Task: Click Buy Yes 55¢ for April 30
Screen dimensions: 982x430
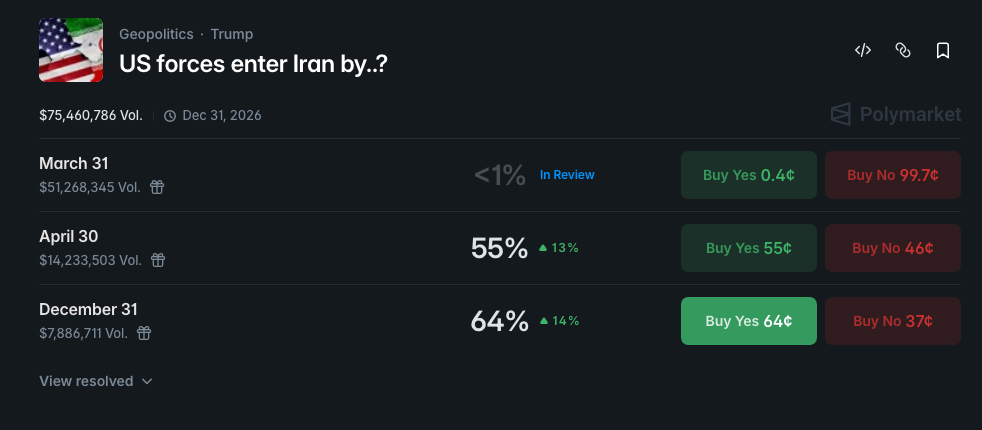Action: 748,248
